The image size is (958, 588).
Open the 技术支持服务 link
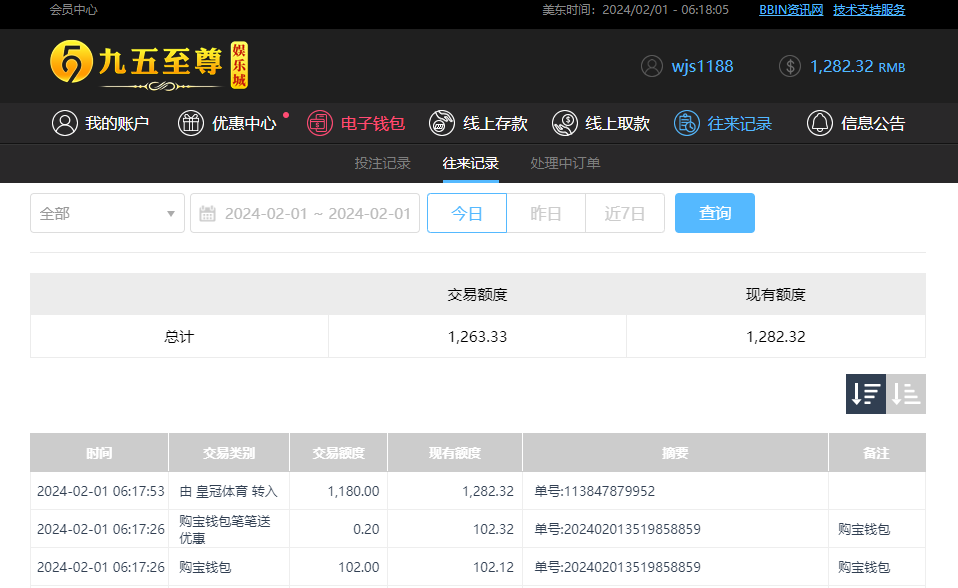click(x=869, y=10)
